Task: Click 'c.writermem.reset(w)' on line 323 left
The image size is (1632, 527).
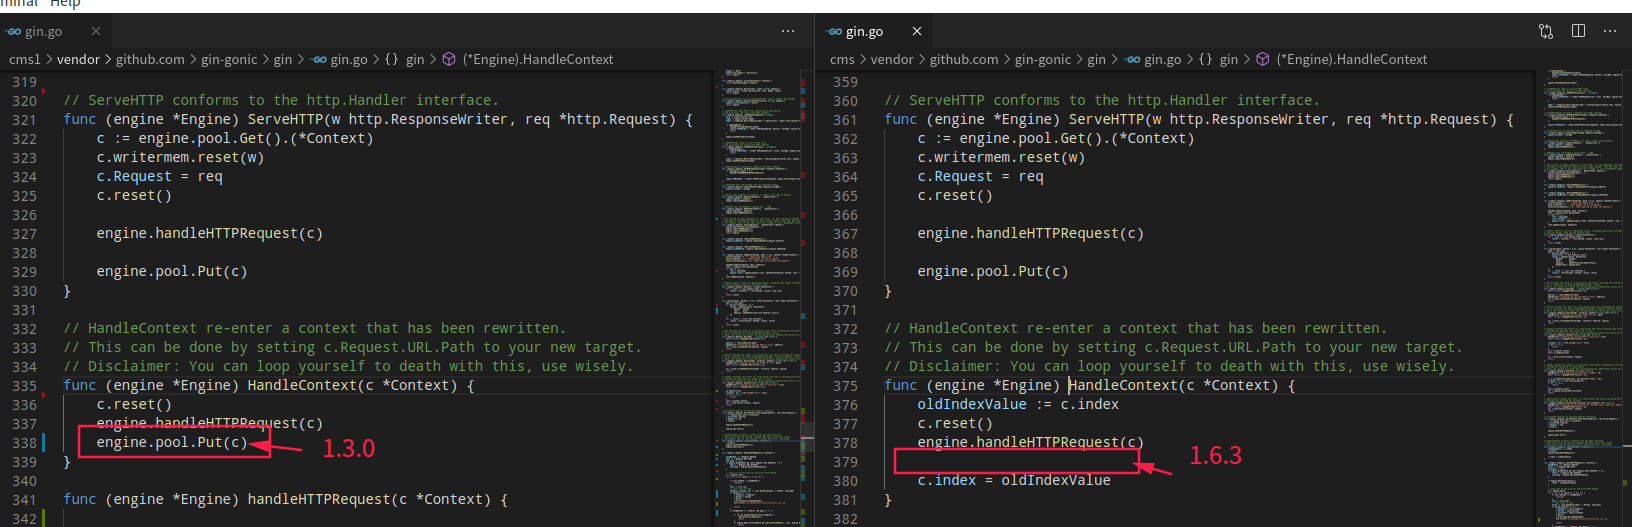Action: [x=180, y=157]
